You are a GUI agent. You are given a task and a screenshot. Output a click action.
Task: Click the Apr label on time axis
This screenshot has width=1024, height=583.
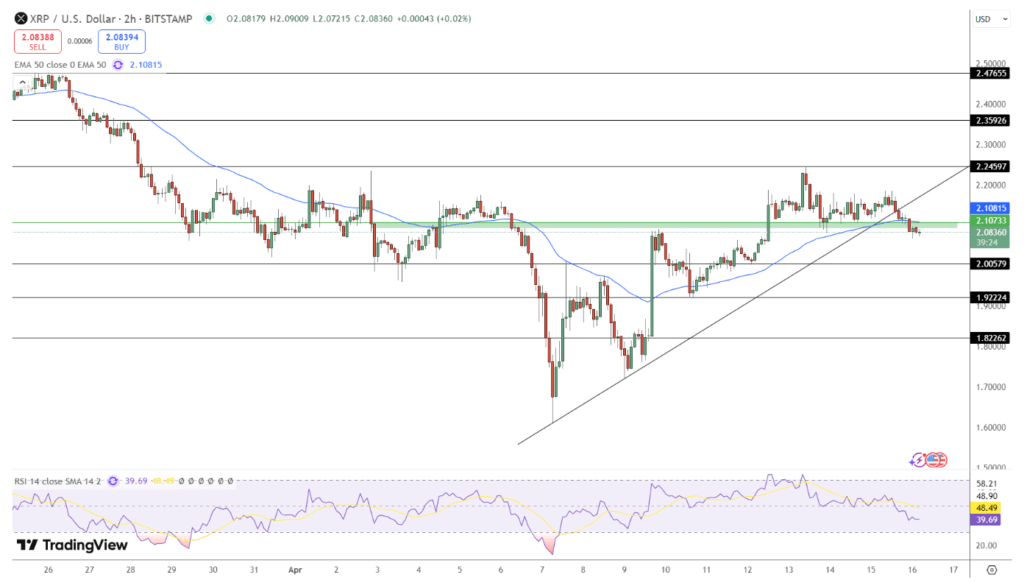pyautogui.click(x=295, y=570)
